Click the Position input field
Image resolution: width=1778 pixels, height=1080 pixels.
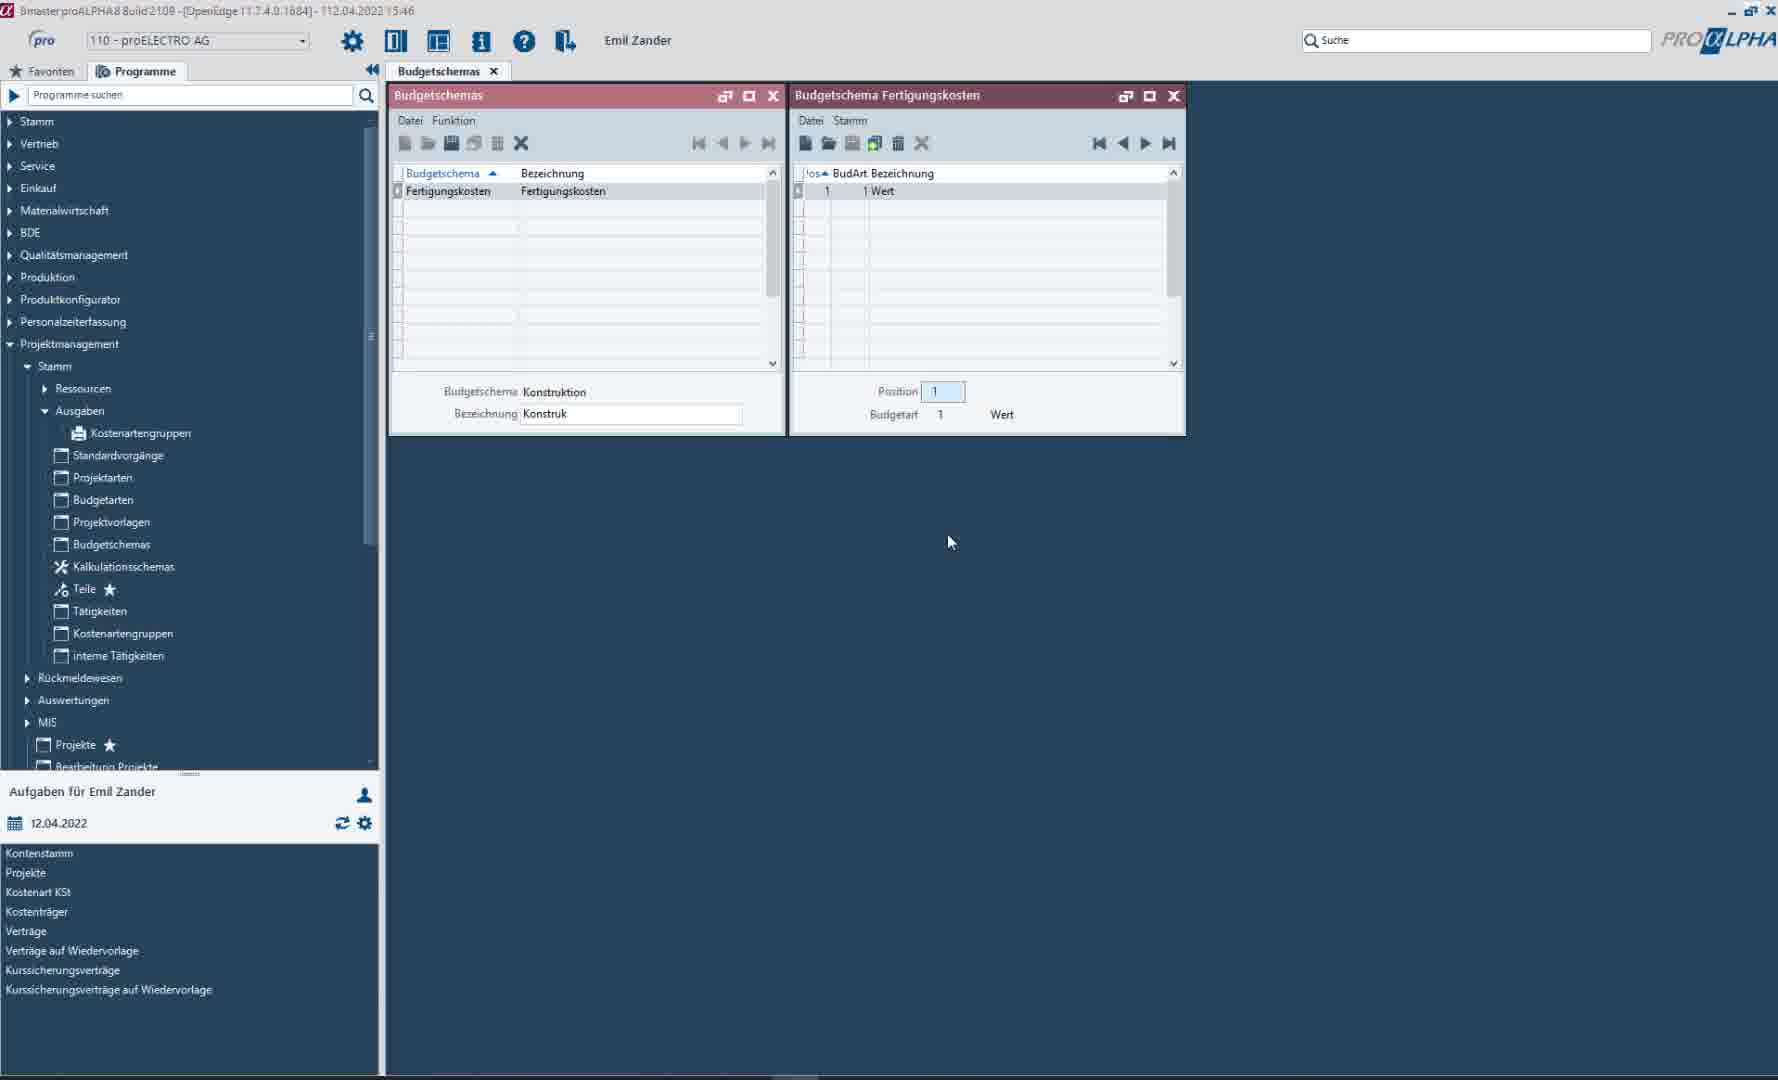coord(942,392)
